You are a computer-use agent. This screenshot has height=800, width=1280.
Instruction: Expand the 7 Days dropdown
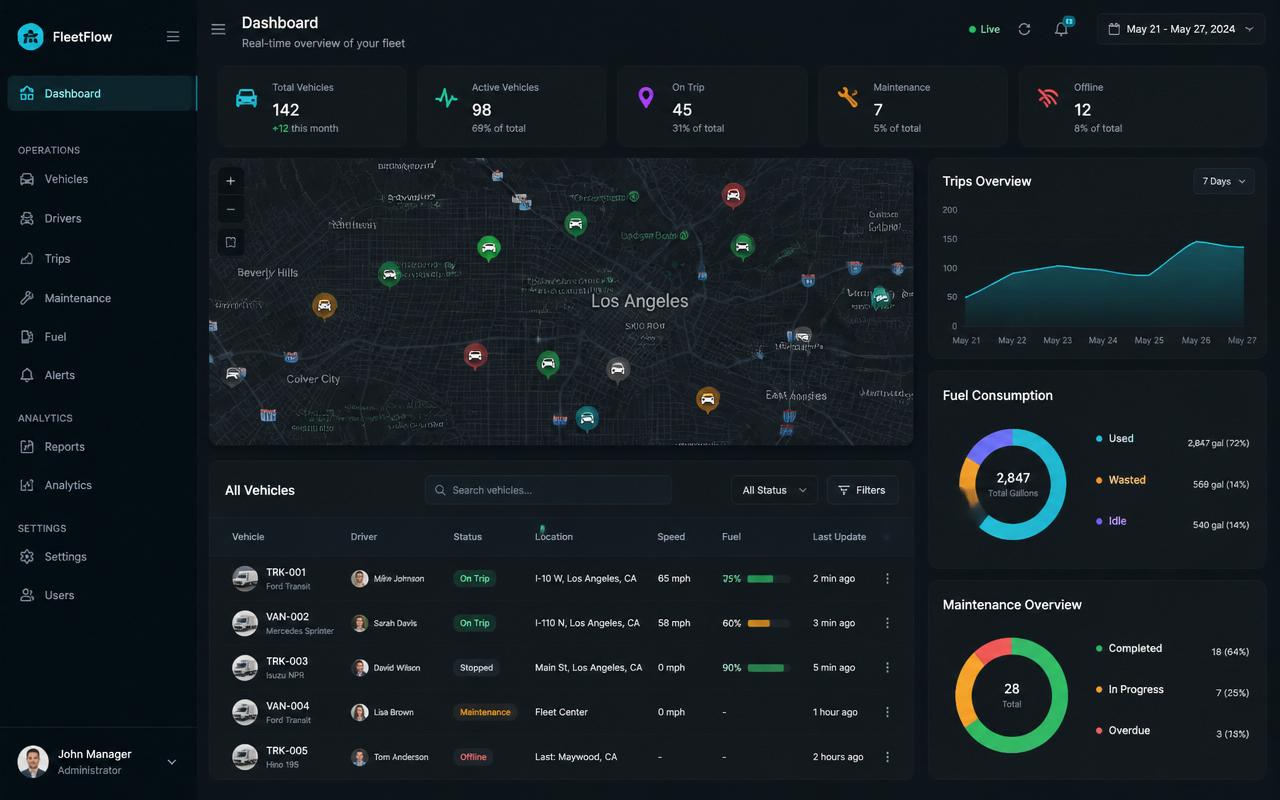pos(1224,181)
